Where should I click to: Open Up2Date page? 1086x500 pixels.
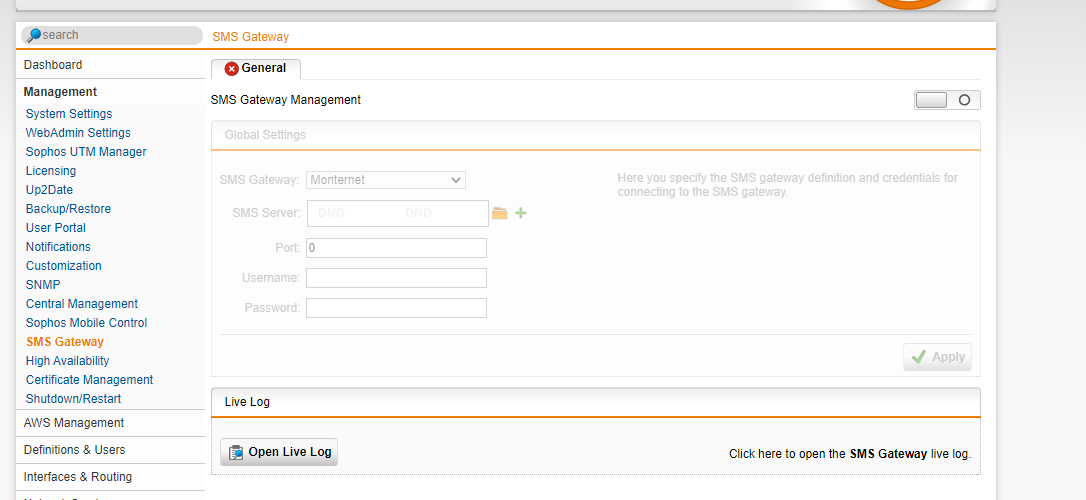(49, 190)
